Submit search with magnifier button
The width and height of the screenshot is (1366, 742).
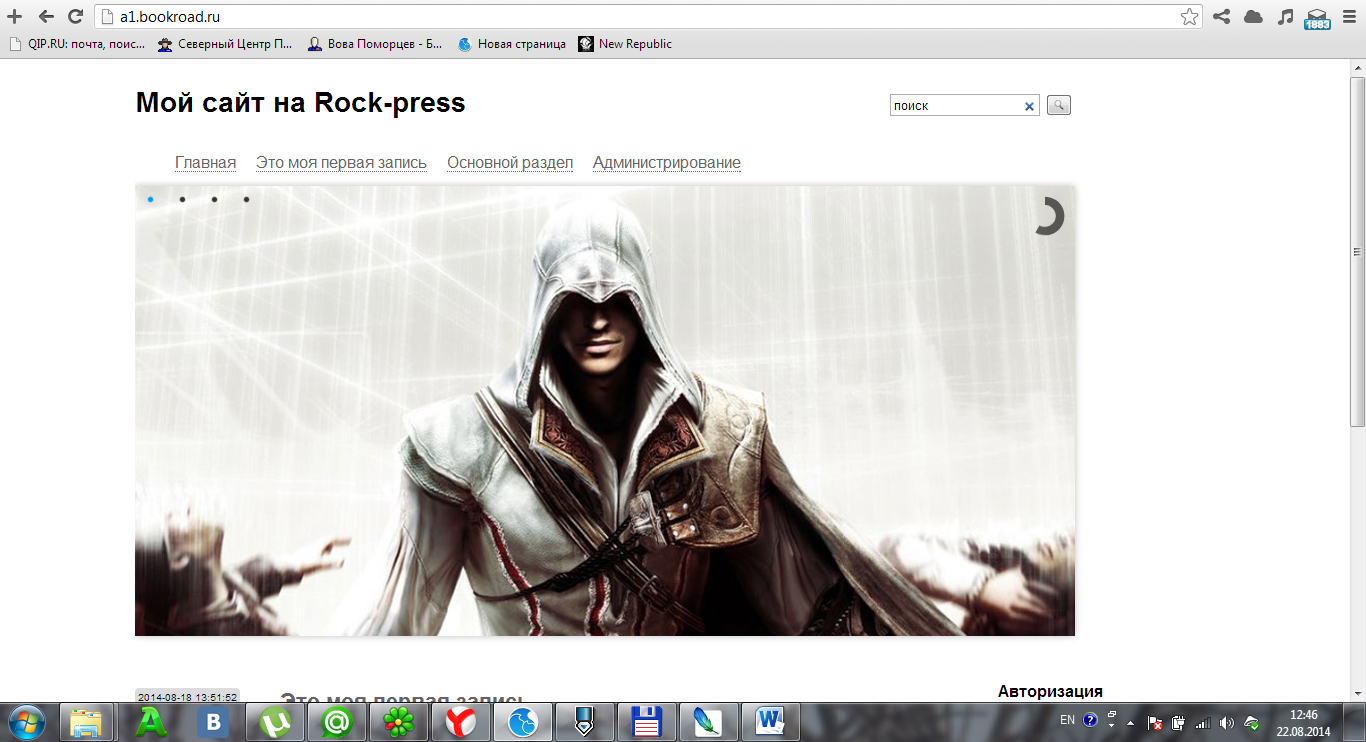(x=1059, y=105)
